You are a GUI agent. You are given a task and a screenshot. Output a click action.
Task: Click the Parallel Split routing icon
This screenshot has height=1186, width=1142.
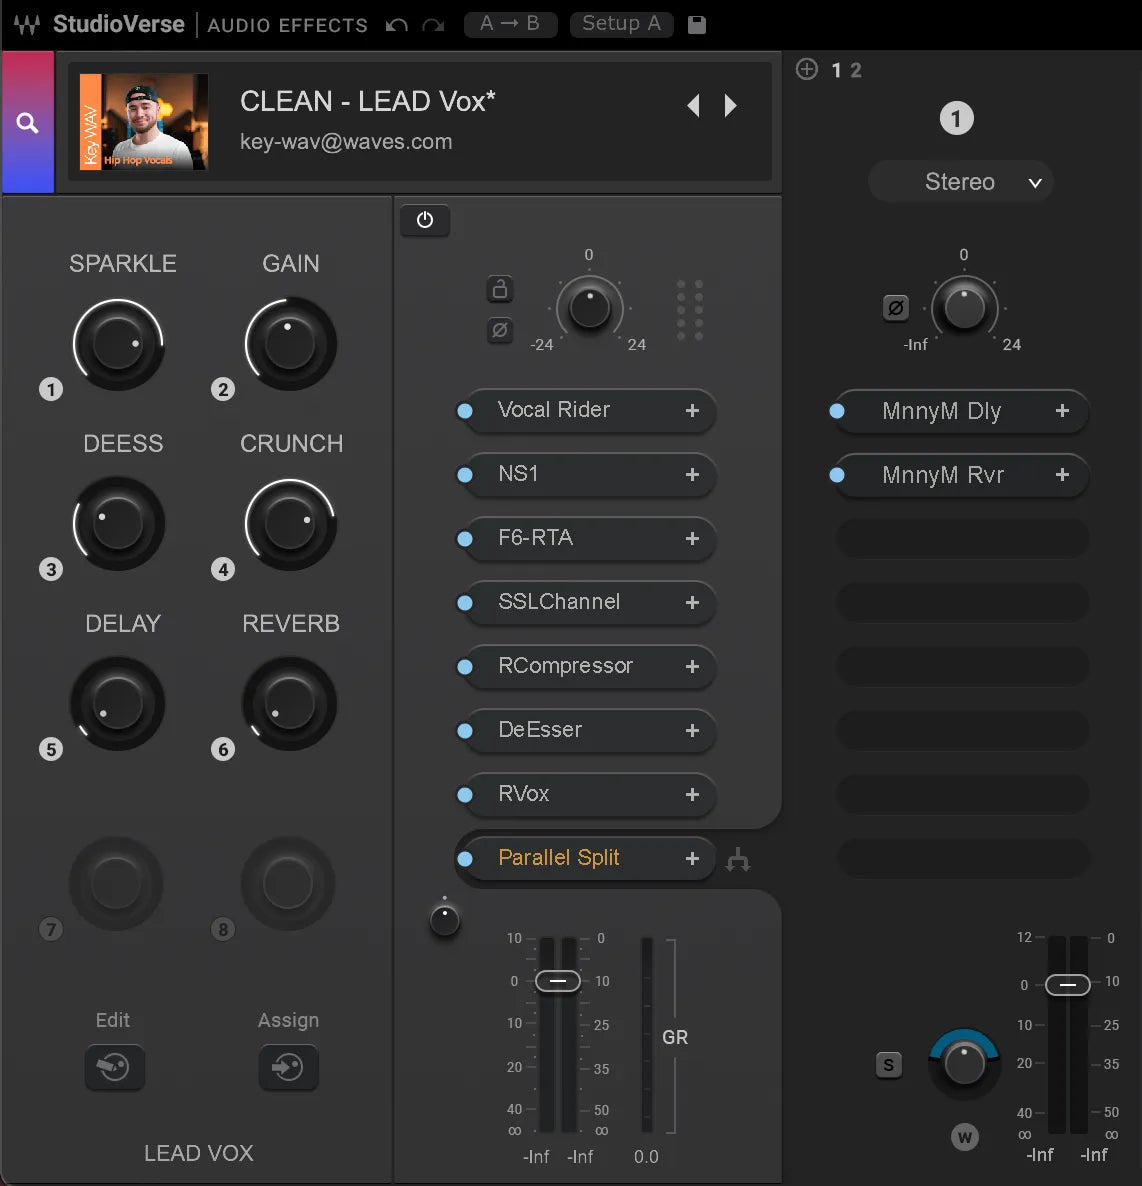coord(738,860)
